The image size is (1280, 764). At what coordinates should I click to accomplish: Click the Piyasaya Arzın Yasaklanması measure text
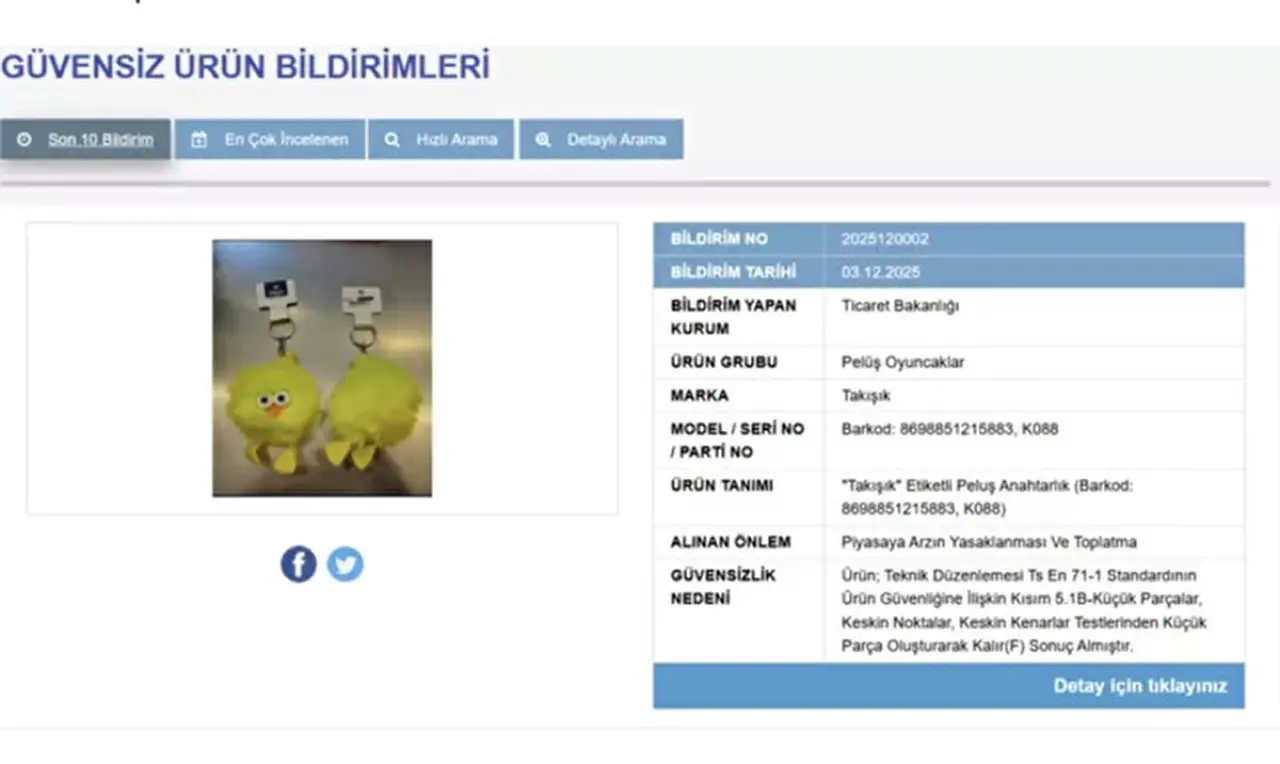pyautogui.click(x=988, y=542)
